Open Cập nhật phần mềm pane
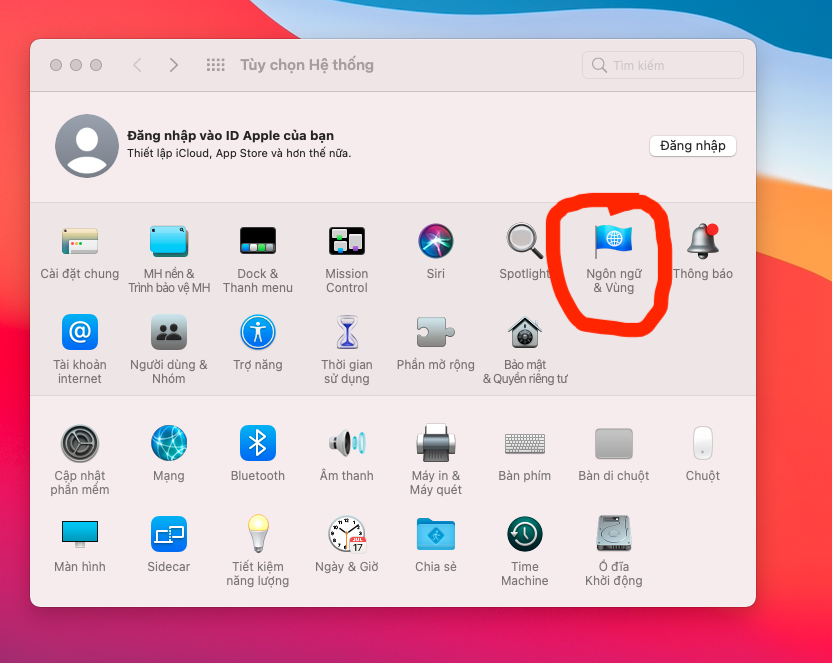 coord(80,443)
